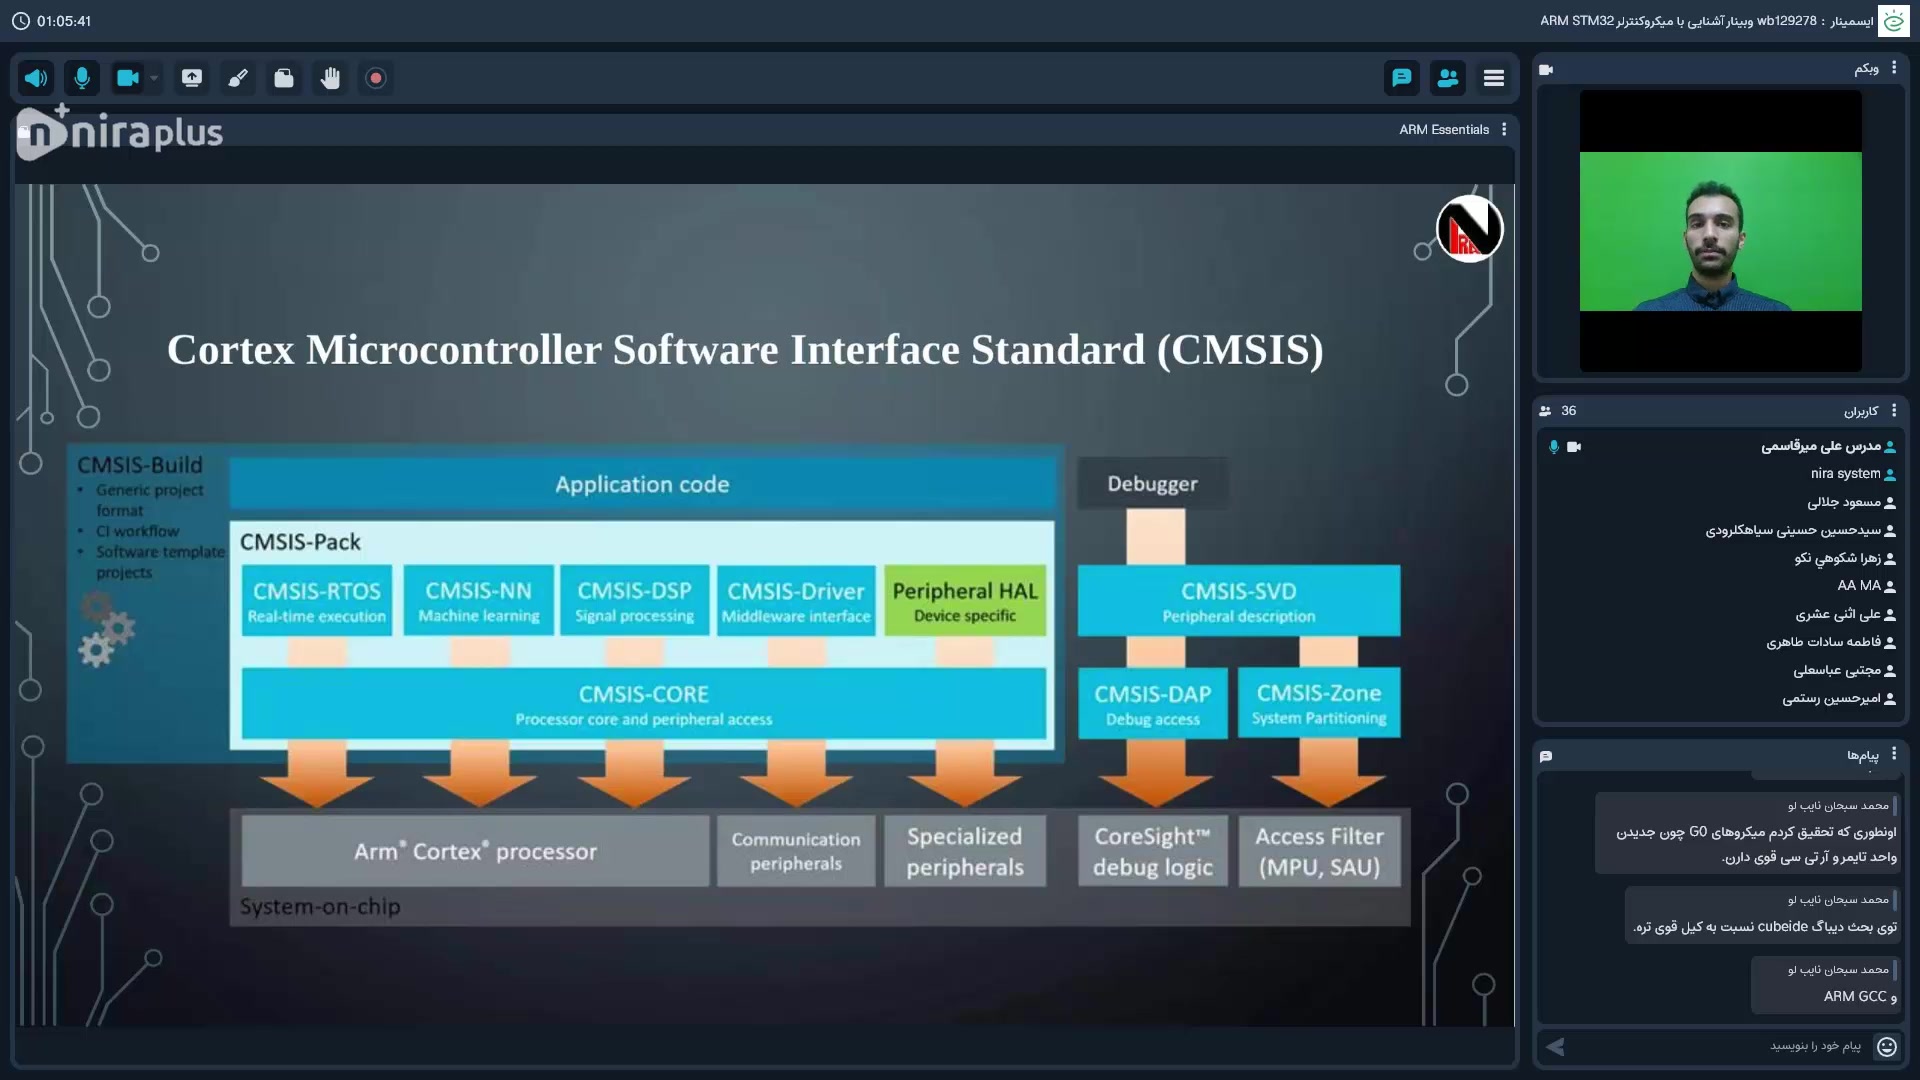Select user AA MA in list
The width and height of the screenshot is (1920, 1080).
[x=1720, y=586]
